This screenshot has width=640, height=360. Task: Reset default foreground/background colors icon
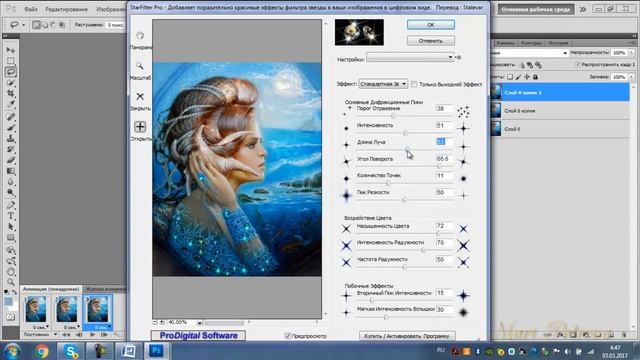tap(6, 292)
